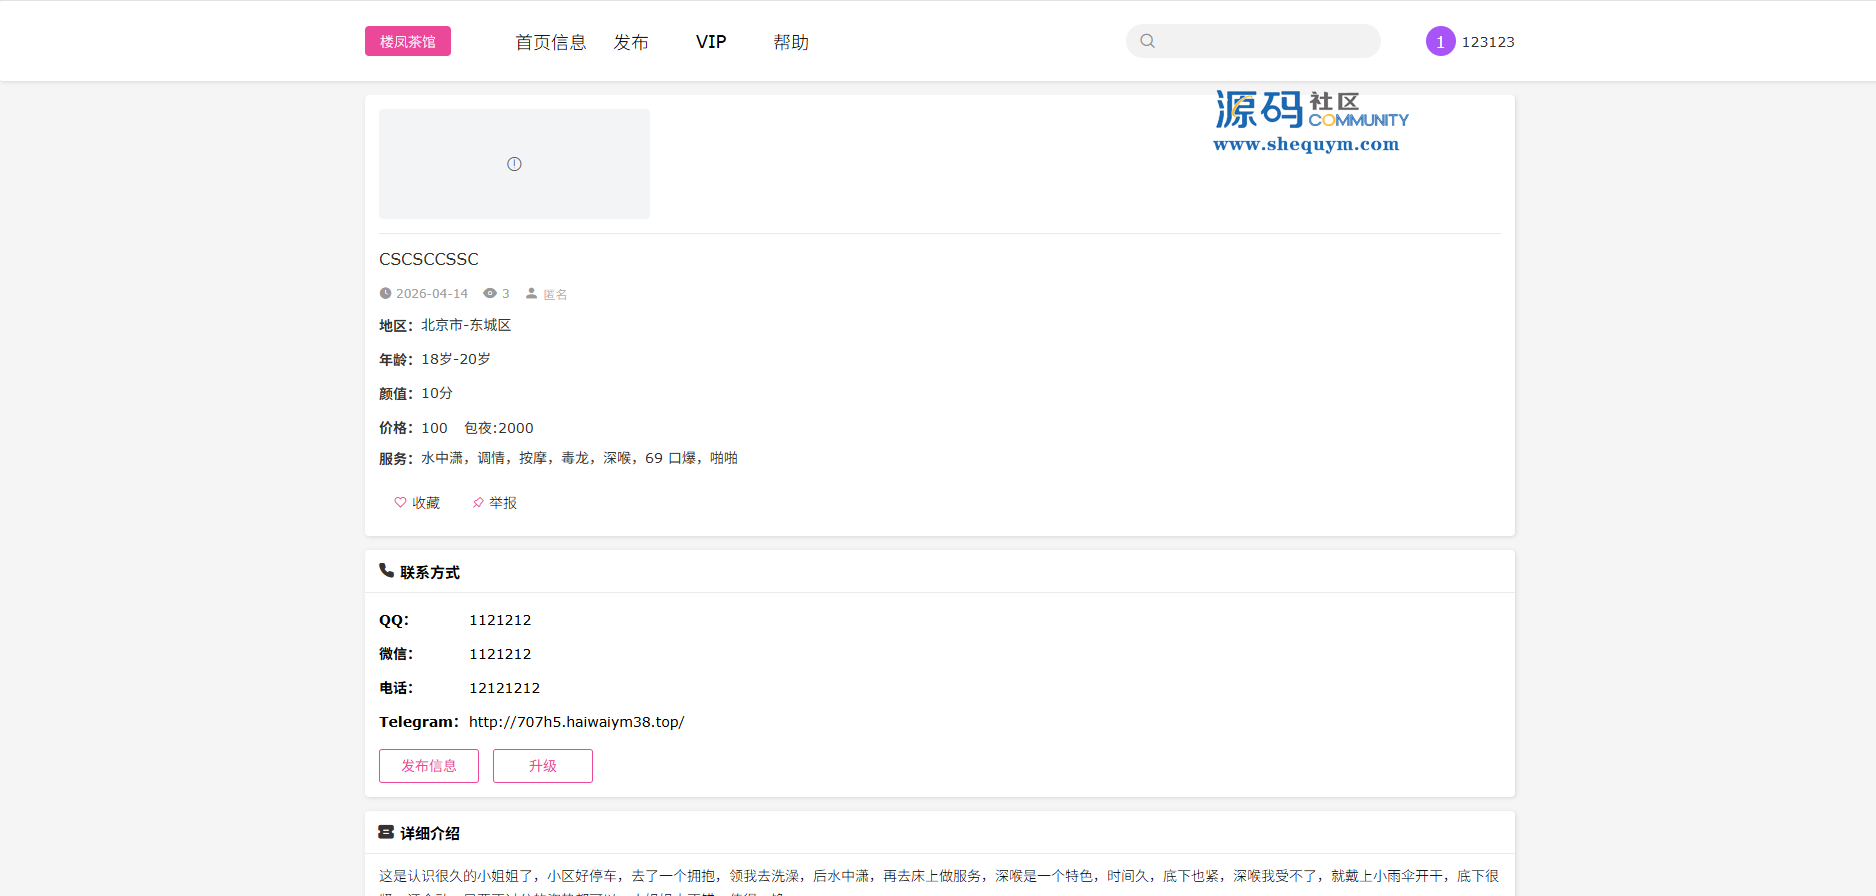Report the post via 举报
The image size is (1876, 896).
(x=495, y=503)
